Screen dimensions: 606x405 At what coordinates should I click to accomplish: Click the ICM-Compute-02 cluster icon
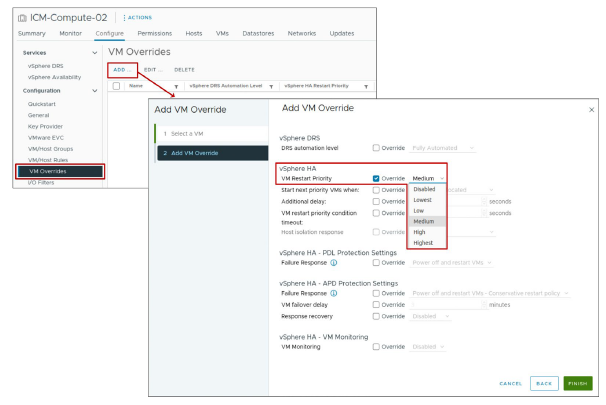22,18
